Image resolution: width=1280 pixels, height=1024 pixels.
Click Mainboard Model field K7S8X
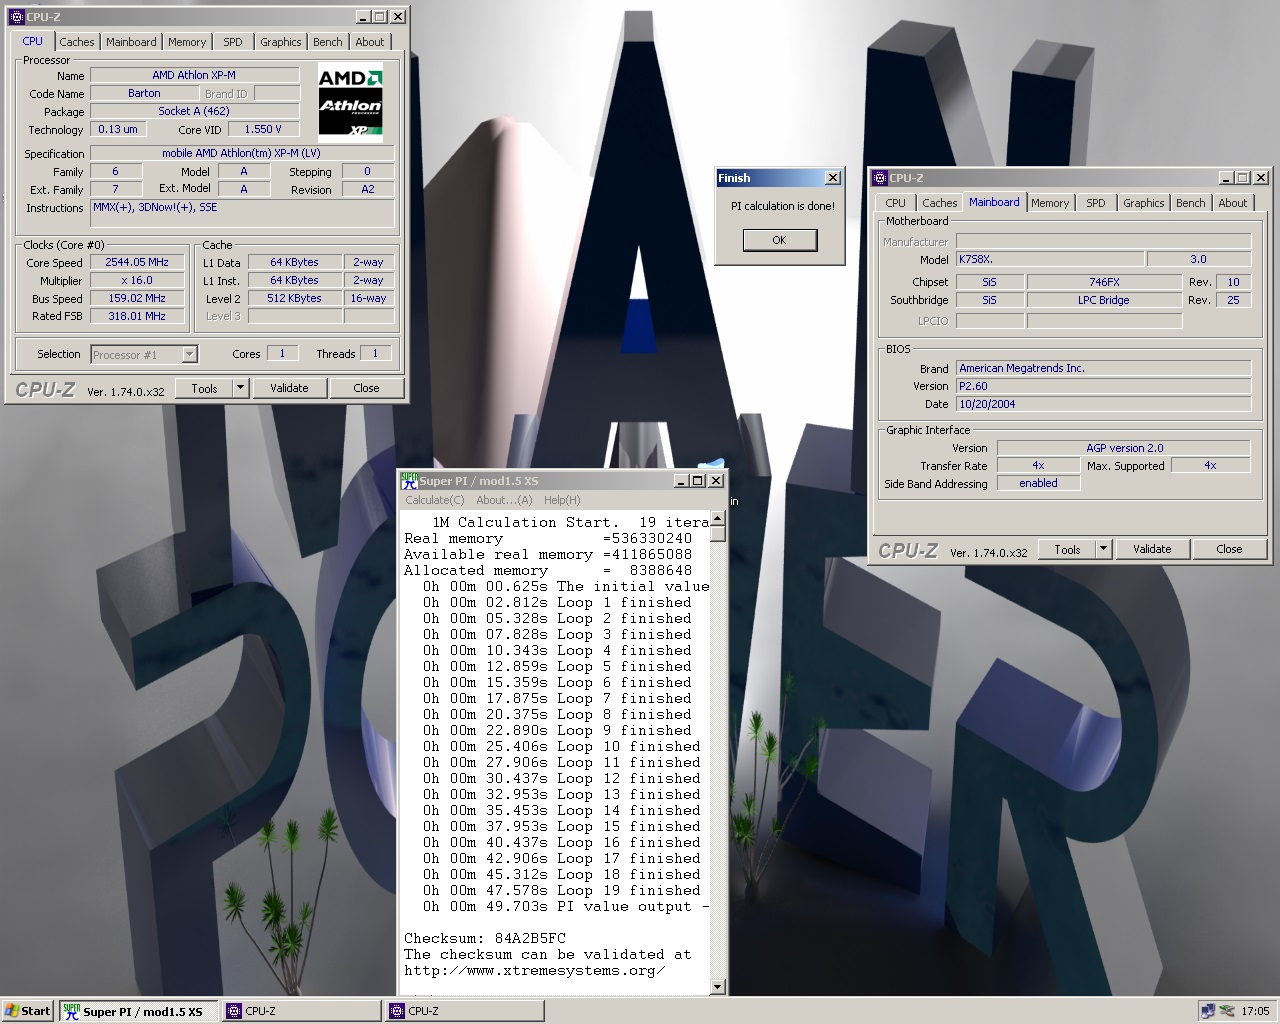(x=1049, y=259)
